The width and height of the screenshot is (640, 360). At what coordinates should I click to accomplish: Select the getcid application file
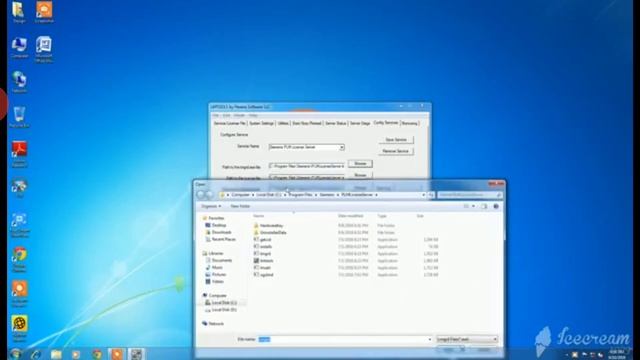[262, 240]
